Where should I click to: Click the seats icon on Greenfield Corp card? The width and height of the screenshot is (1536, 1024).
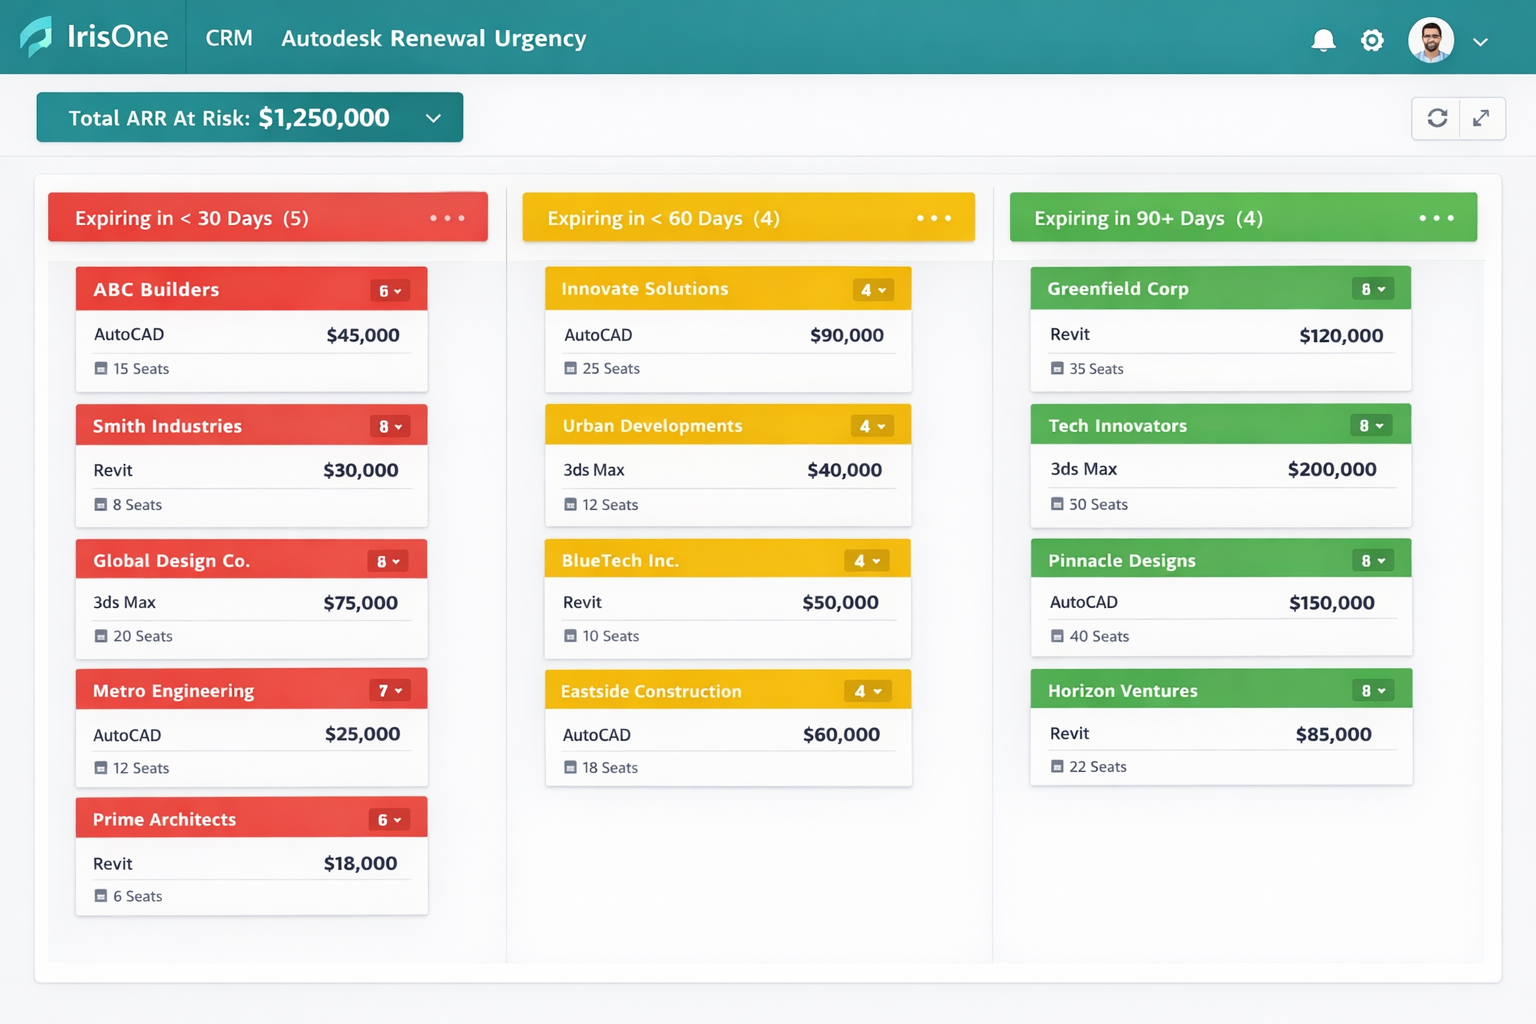1057,369
